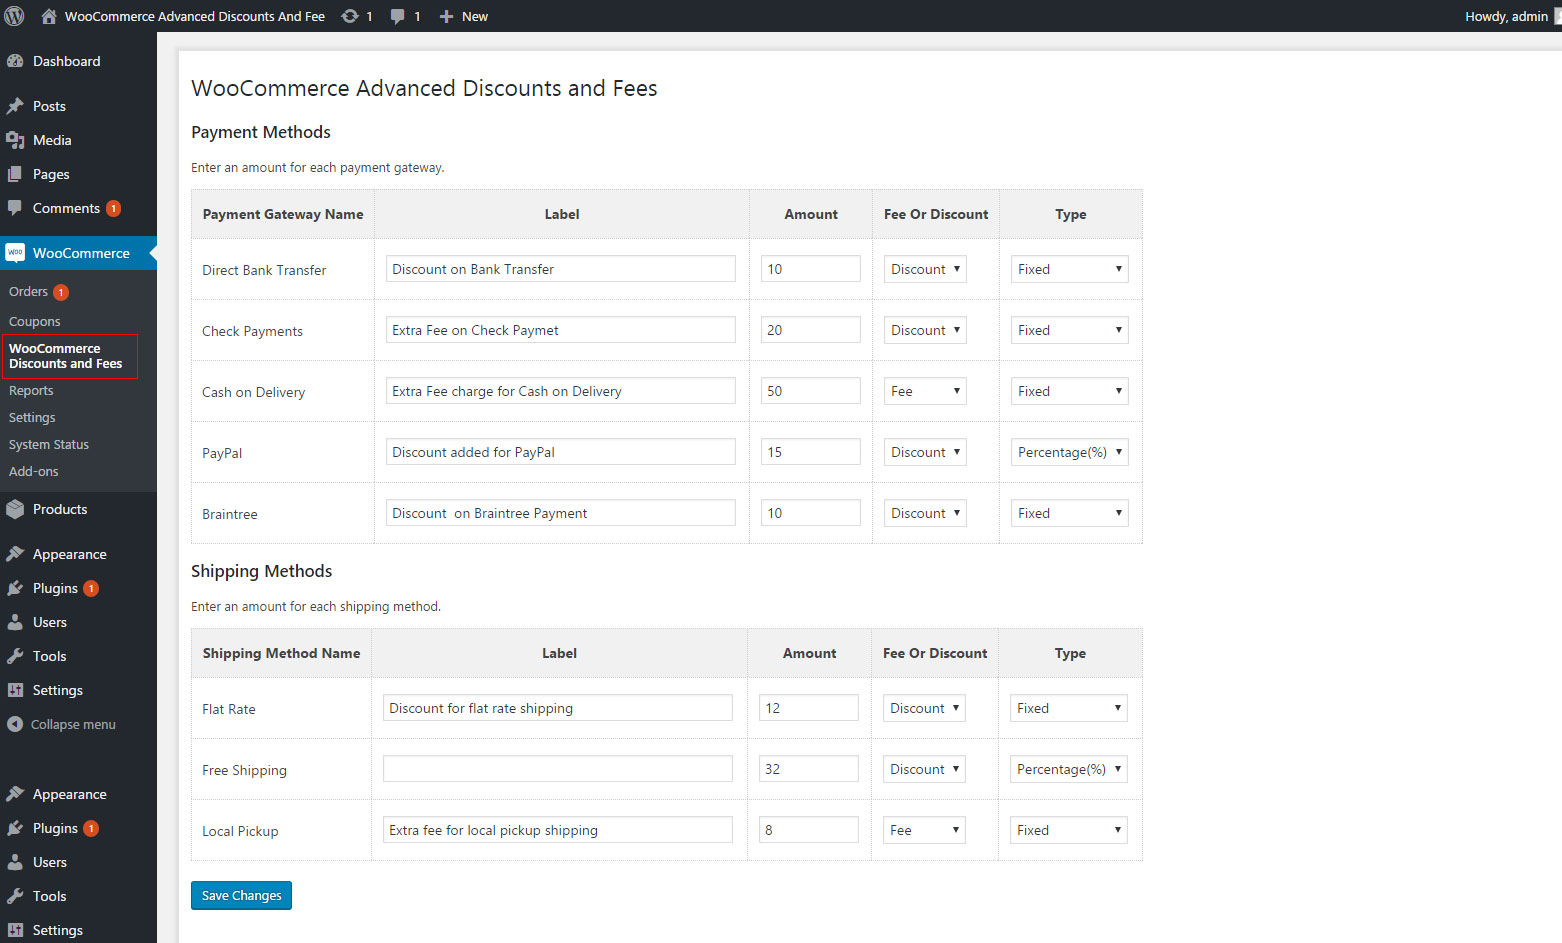The width and height of the screenshot is (1562, 943).
Task: Click the Payment Gateway Name column header
Action: point(283,214)
